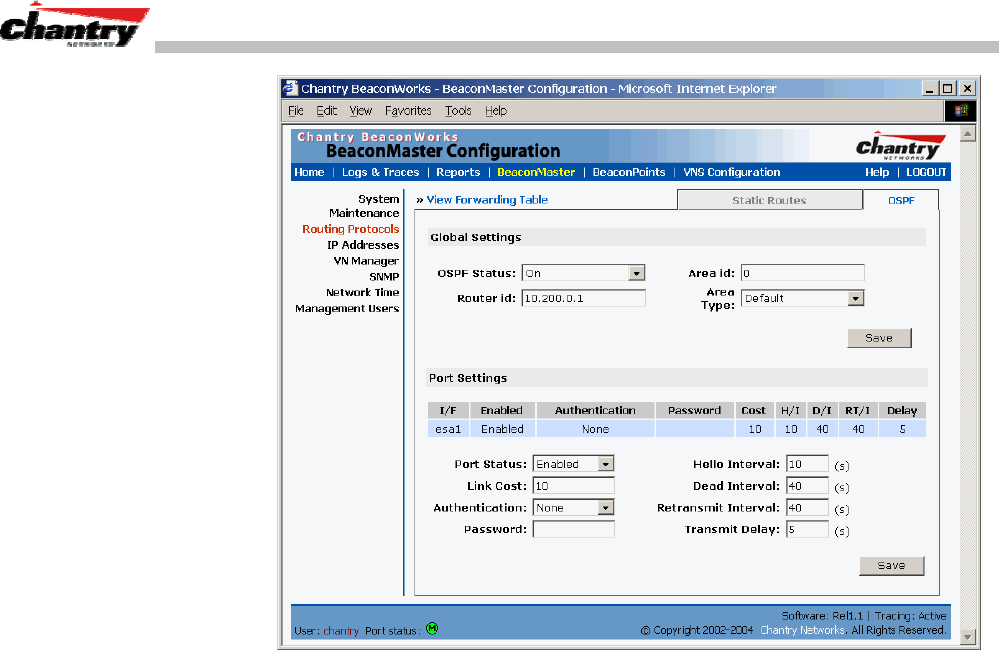Open the BeaconPoints page
Image resolution: width=999 pixels, height=650 pixels.
click(629, 172)
